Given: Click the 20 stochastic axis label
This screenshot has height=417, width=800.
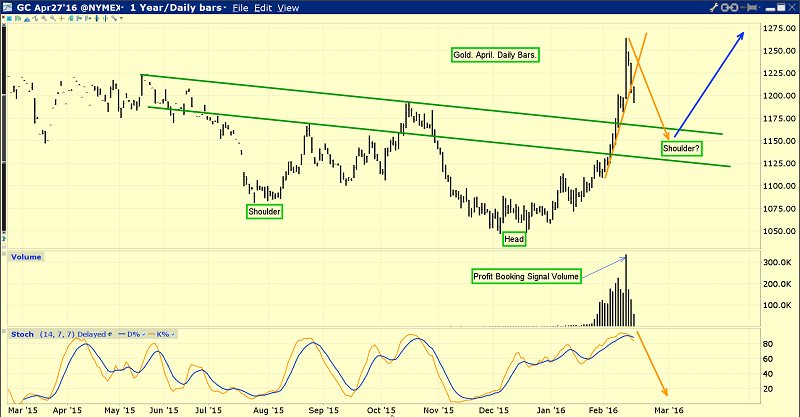Looking at the screenshot, I should (767, 389).
